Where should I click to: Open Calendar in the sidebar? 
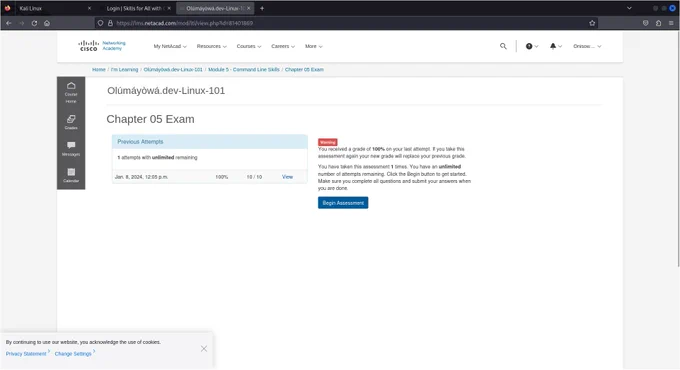[71, 175]
